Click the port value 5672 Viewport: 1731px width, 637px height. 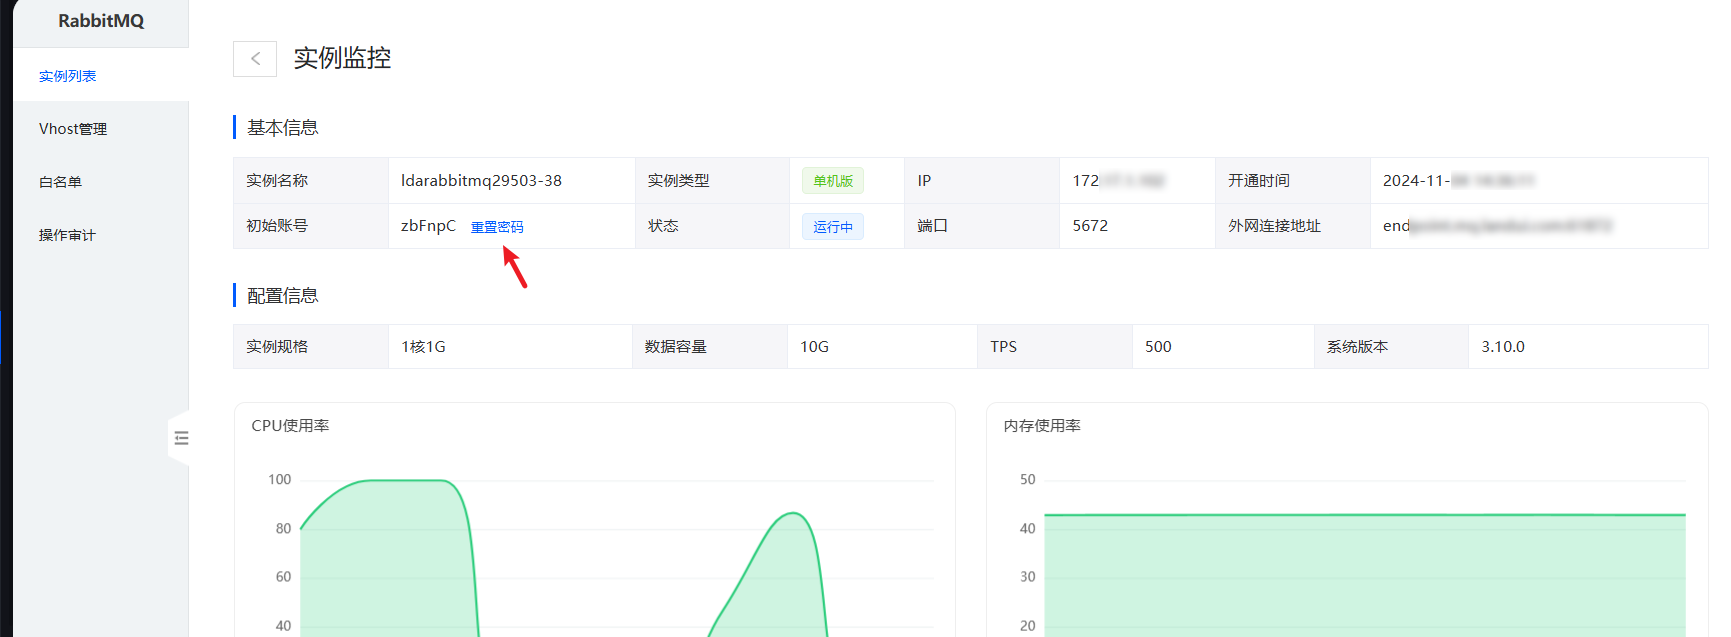[1090, 226]
